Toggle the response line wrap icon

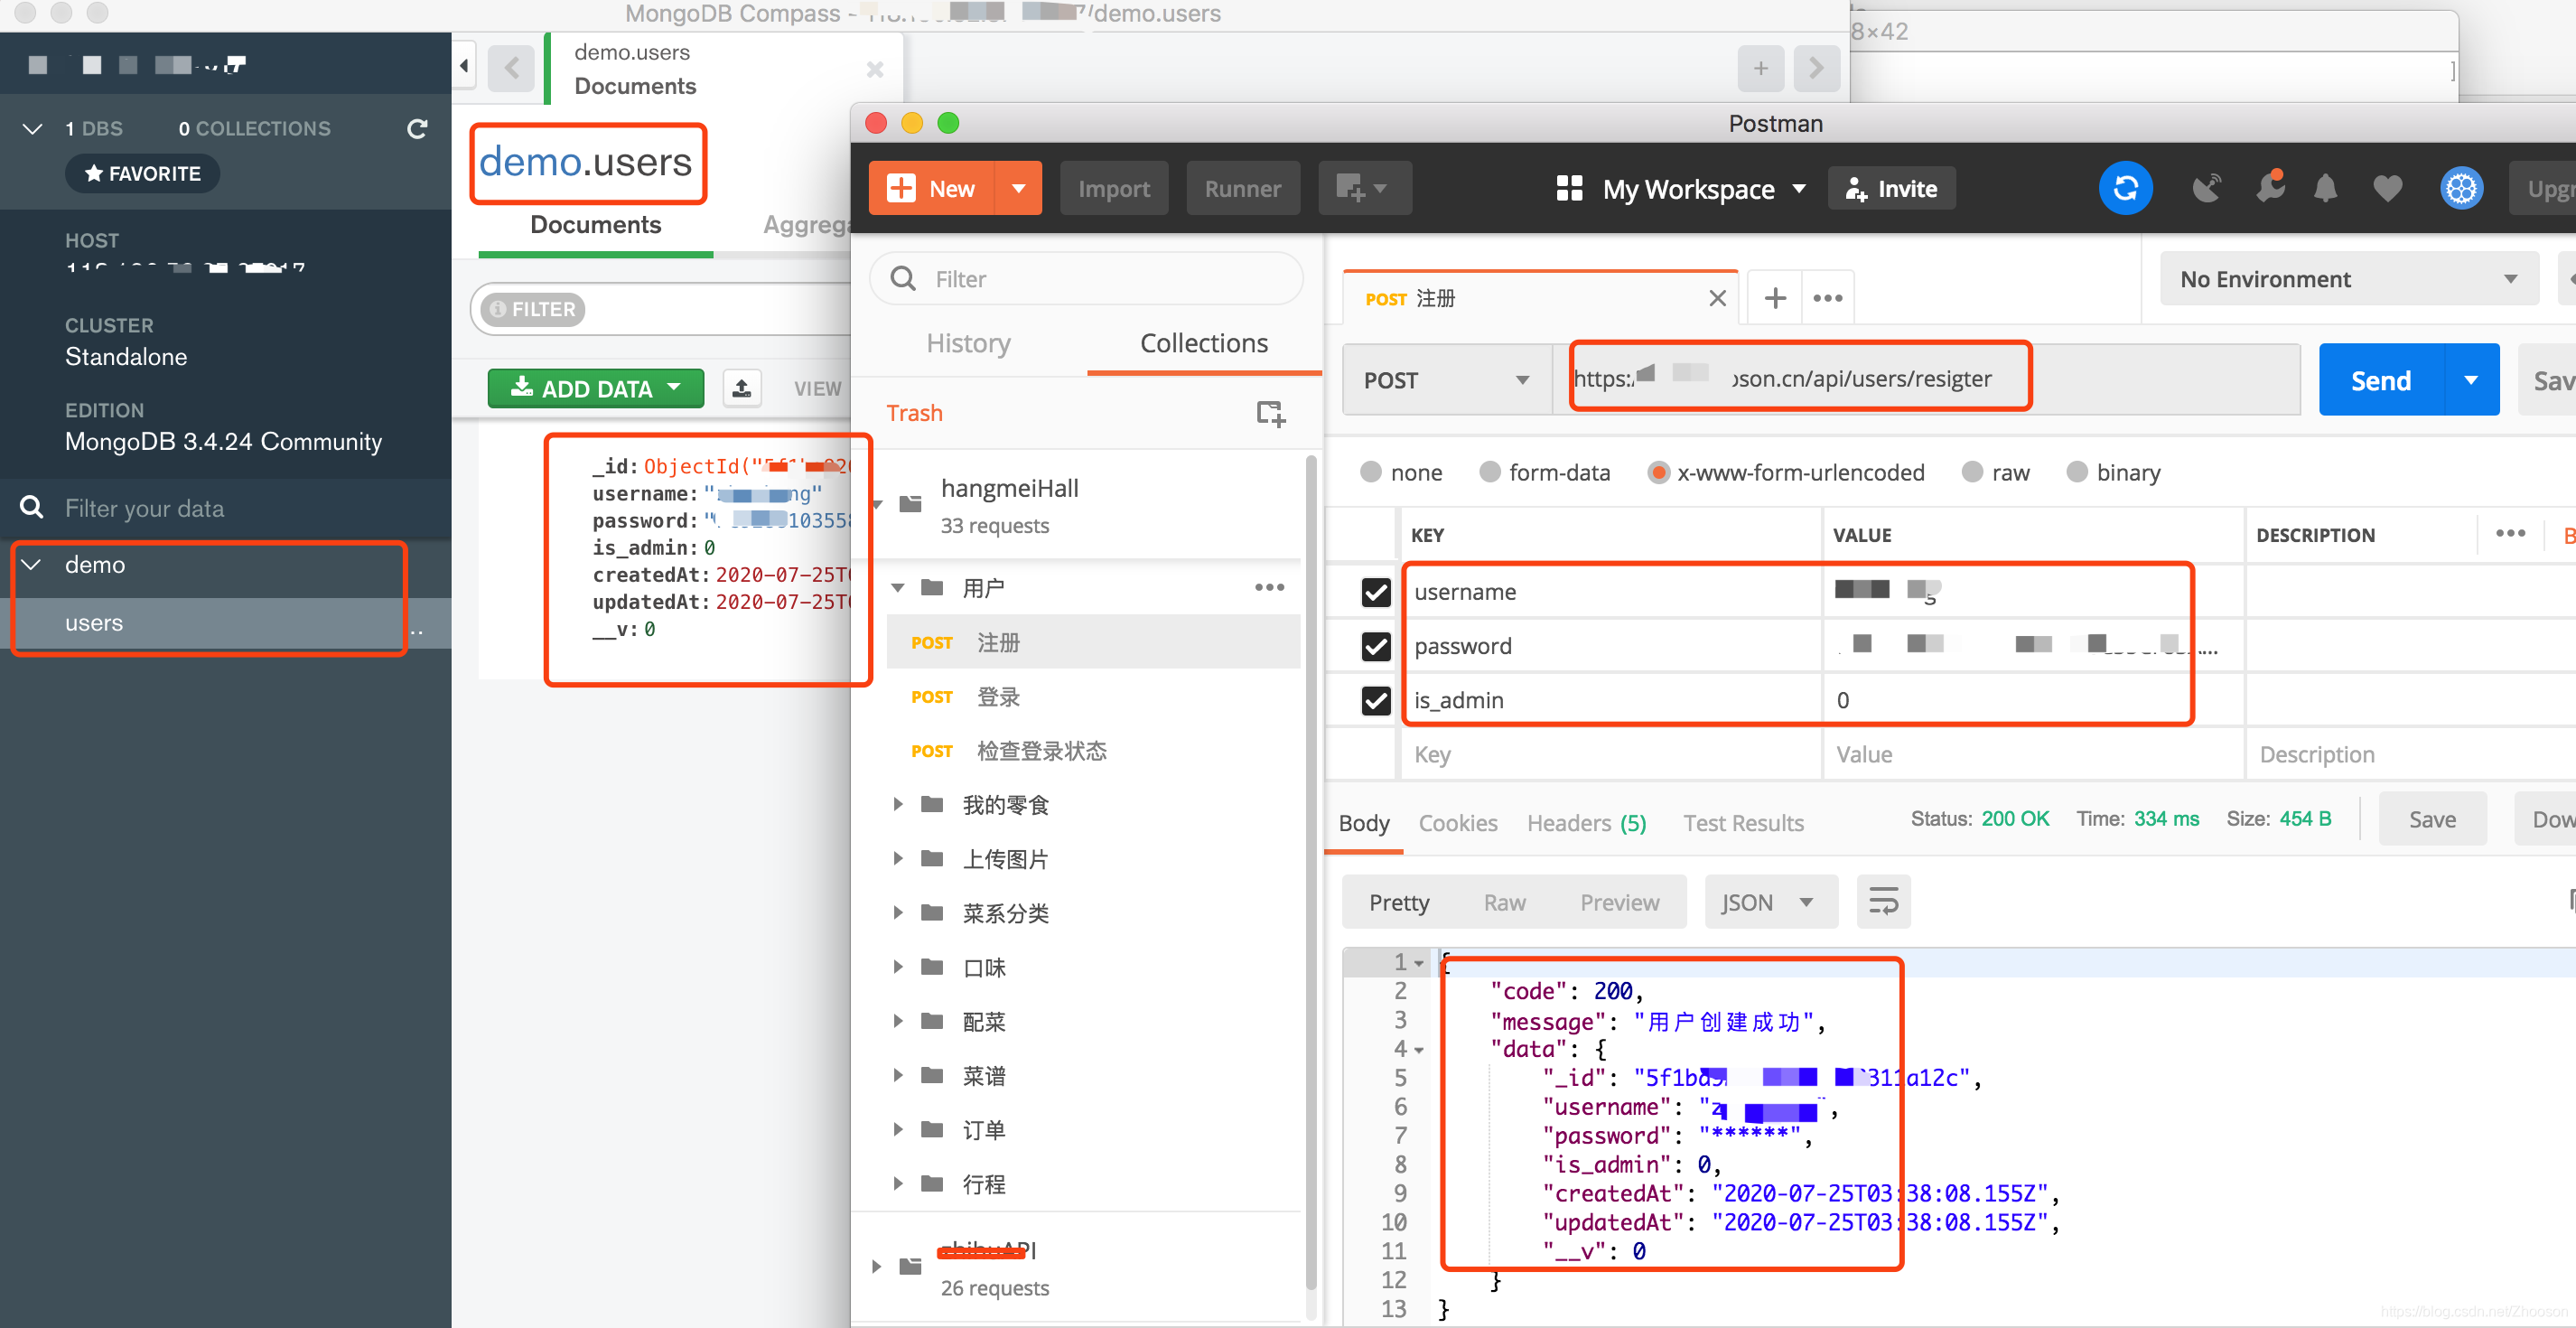[1883, 902]
